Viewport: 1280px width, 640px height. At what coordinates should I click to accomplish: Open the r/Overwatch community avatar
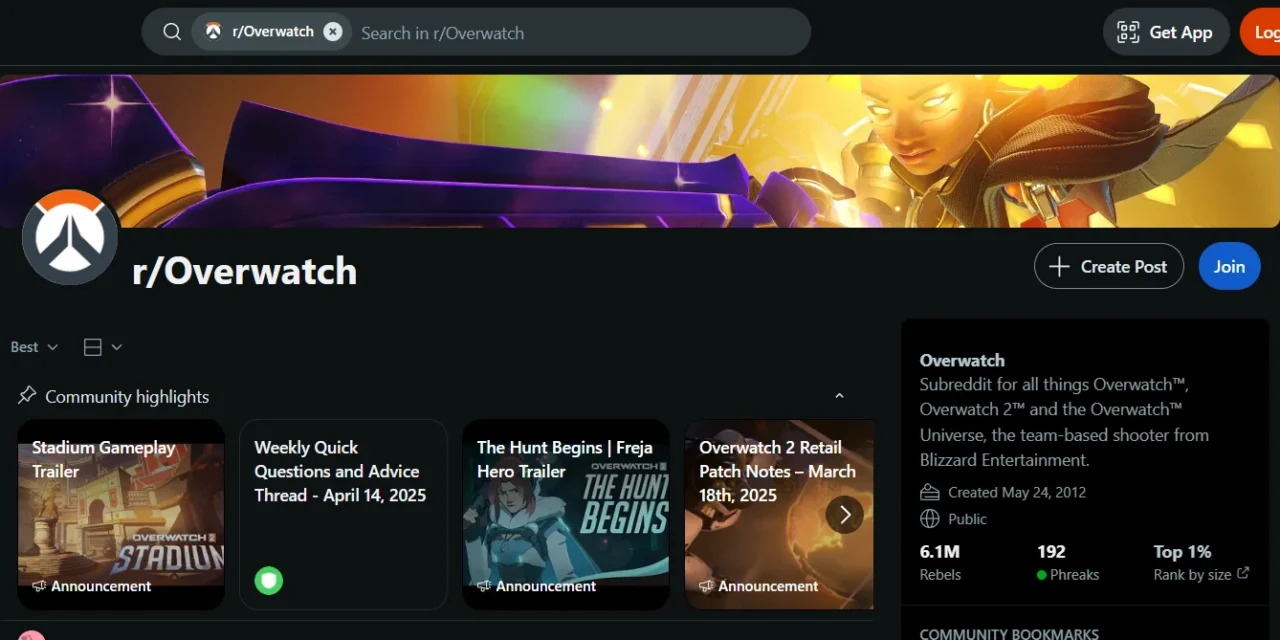(70, 237)
